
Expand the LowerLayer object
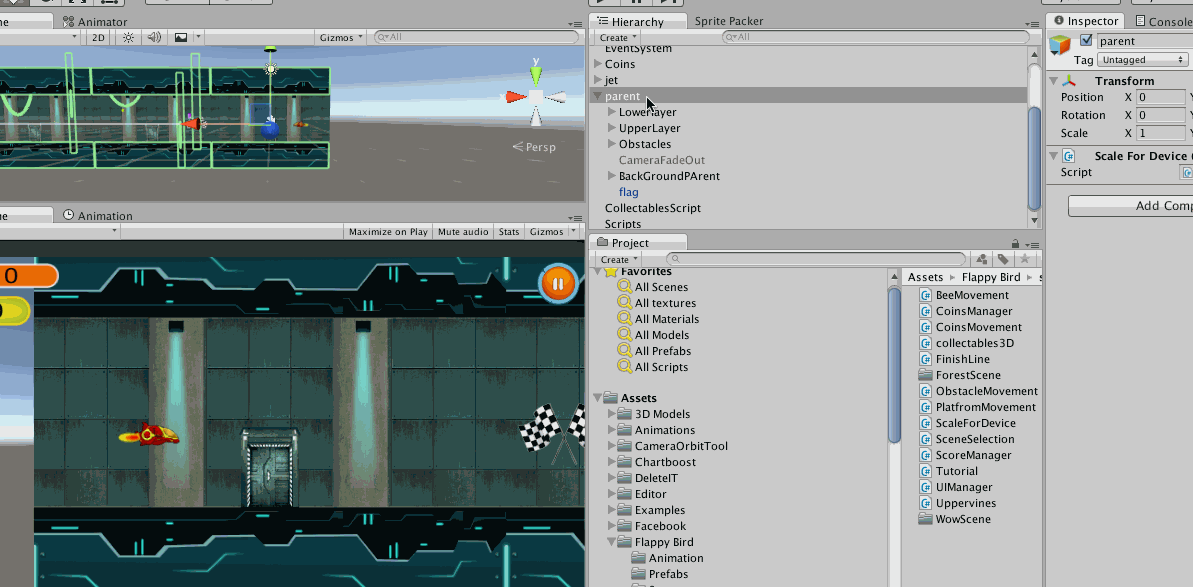point(612,112)
